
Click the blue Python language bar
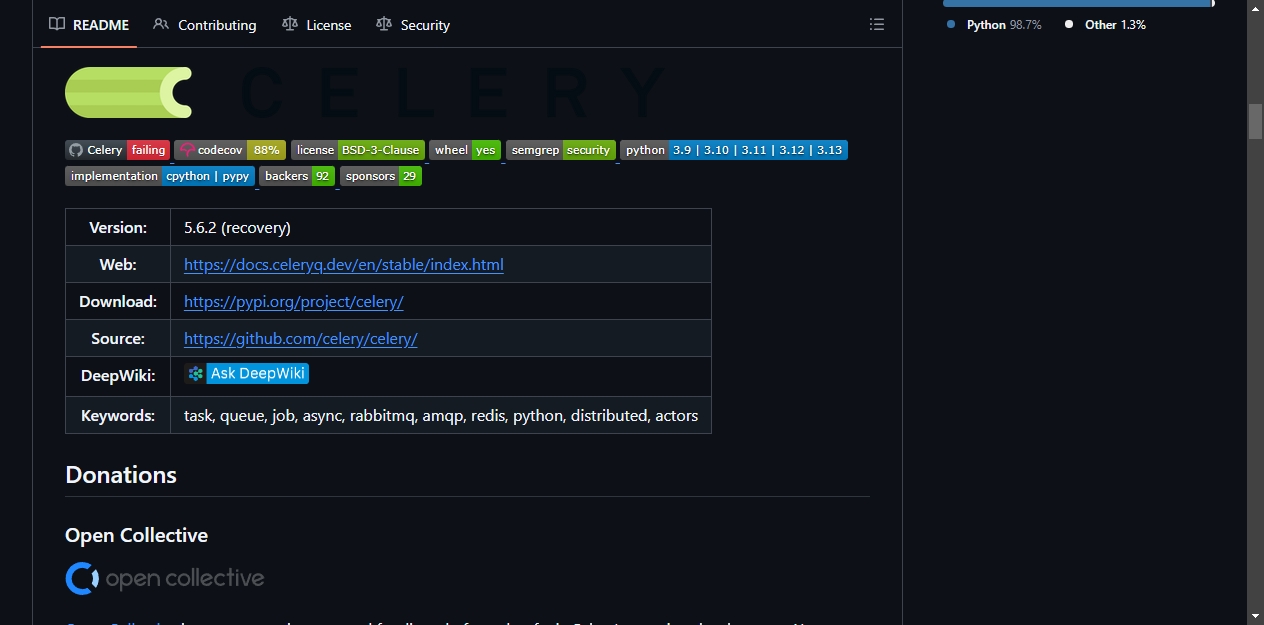(1076, 3)
